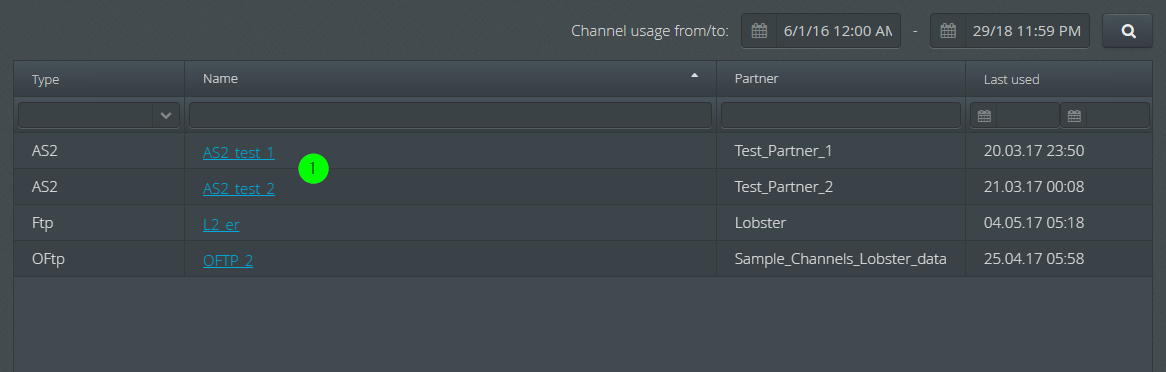Viewport: 1166px width, 372px height.
Task: Expand the Type filter dropdown
Action: pos(166,115)
